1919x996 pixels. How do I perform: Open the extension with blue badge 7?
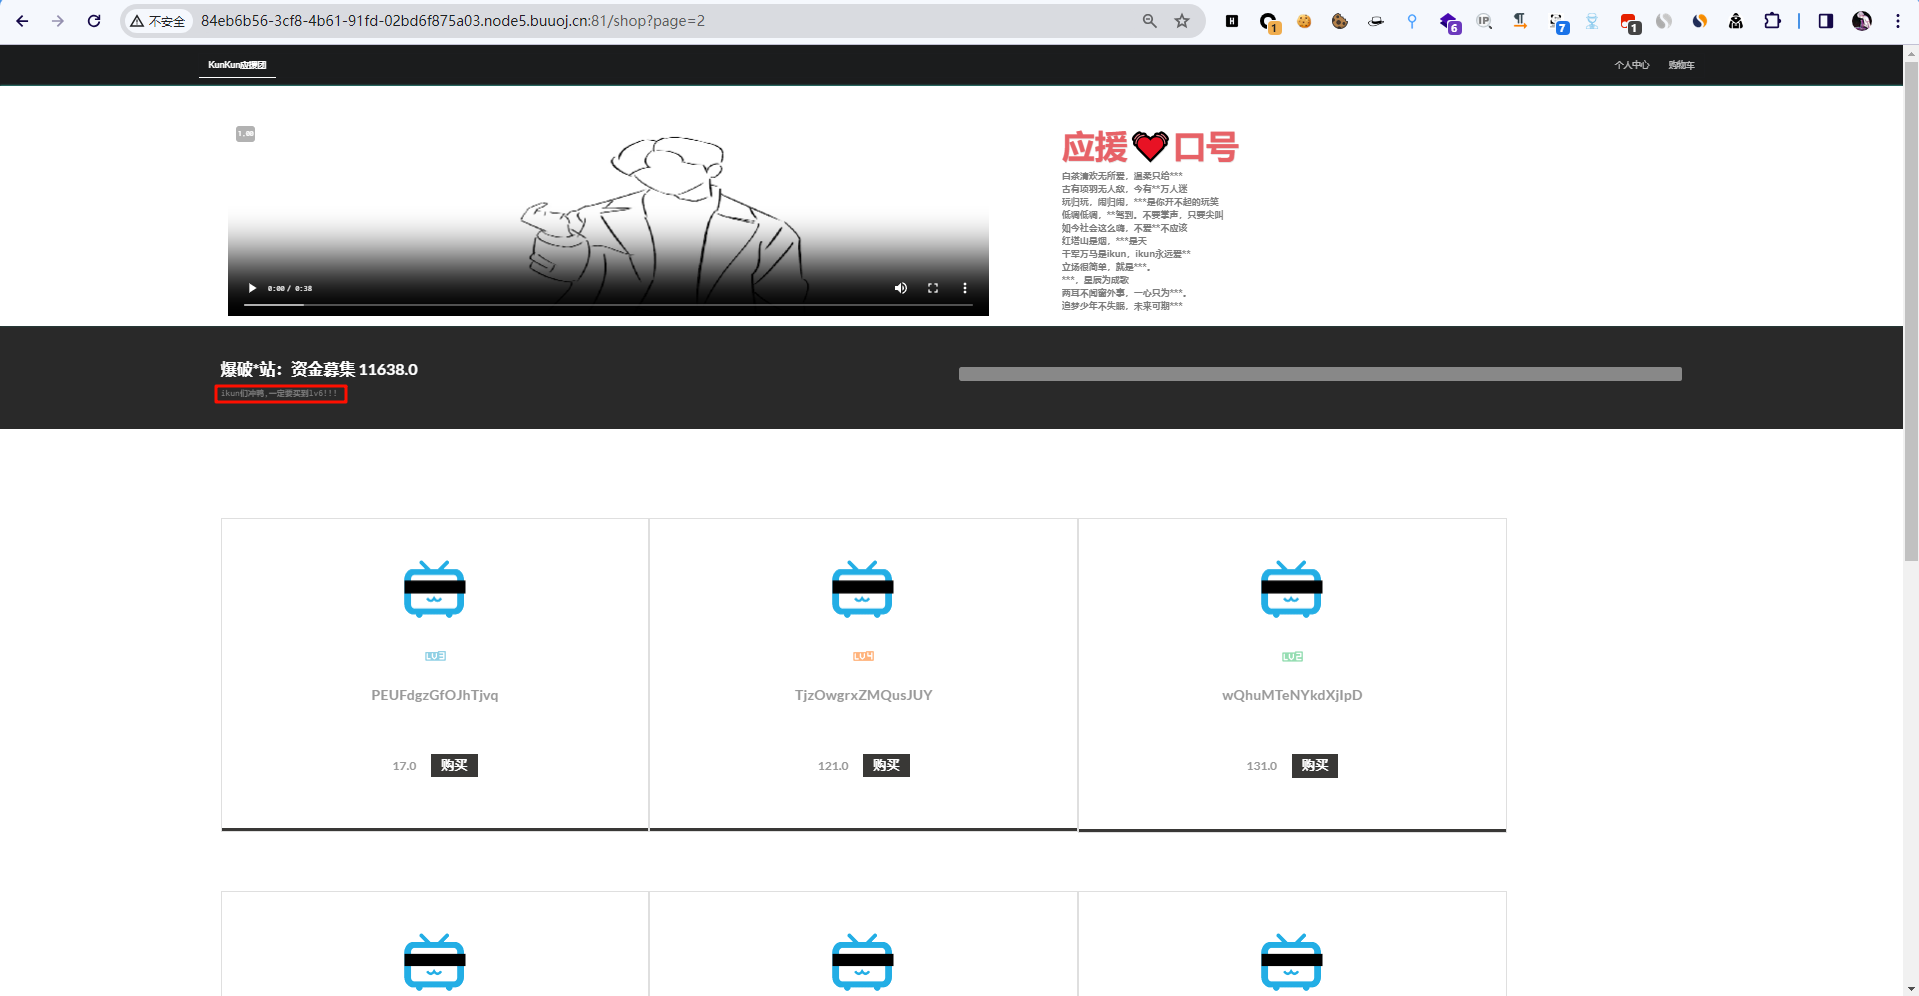1558,22
